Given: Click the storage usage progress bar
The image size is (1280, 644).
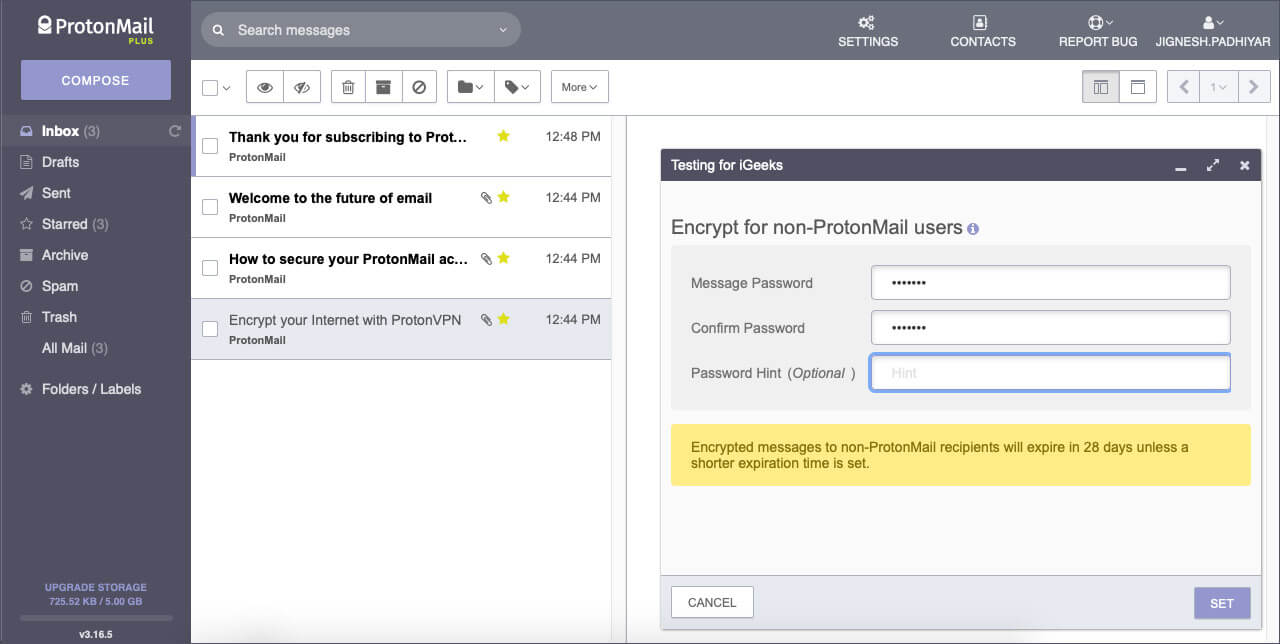Looking at the screenshot, I should coord(96,618).
